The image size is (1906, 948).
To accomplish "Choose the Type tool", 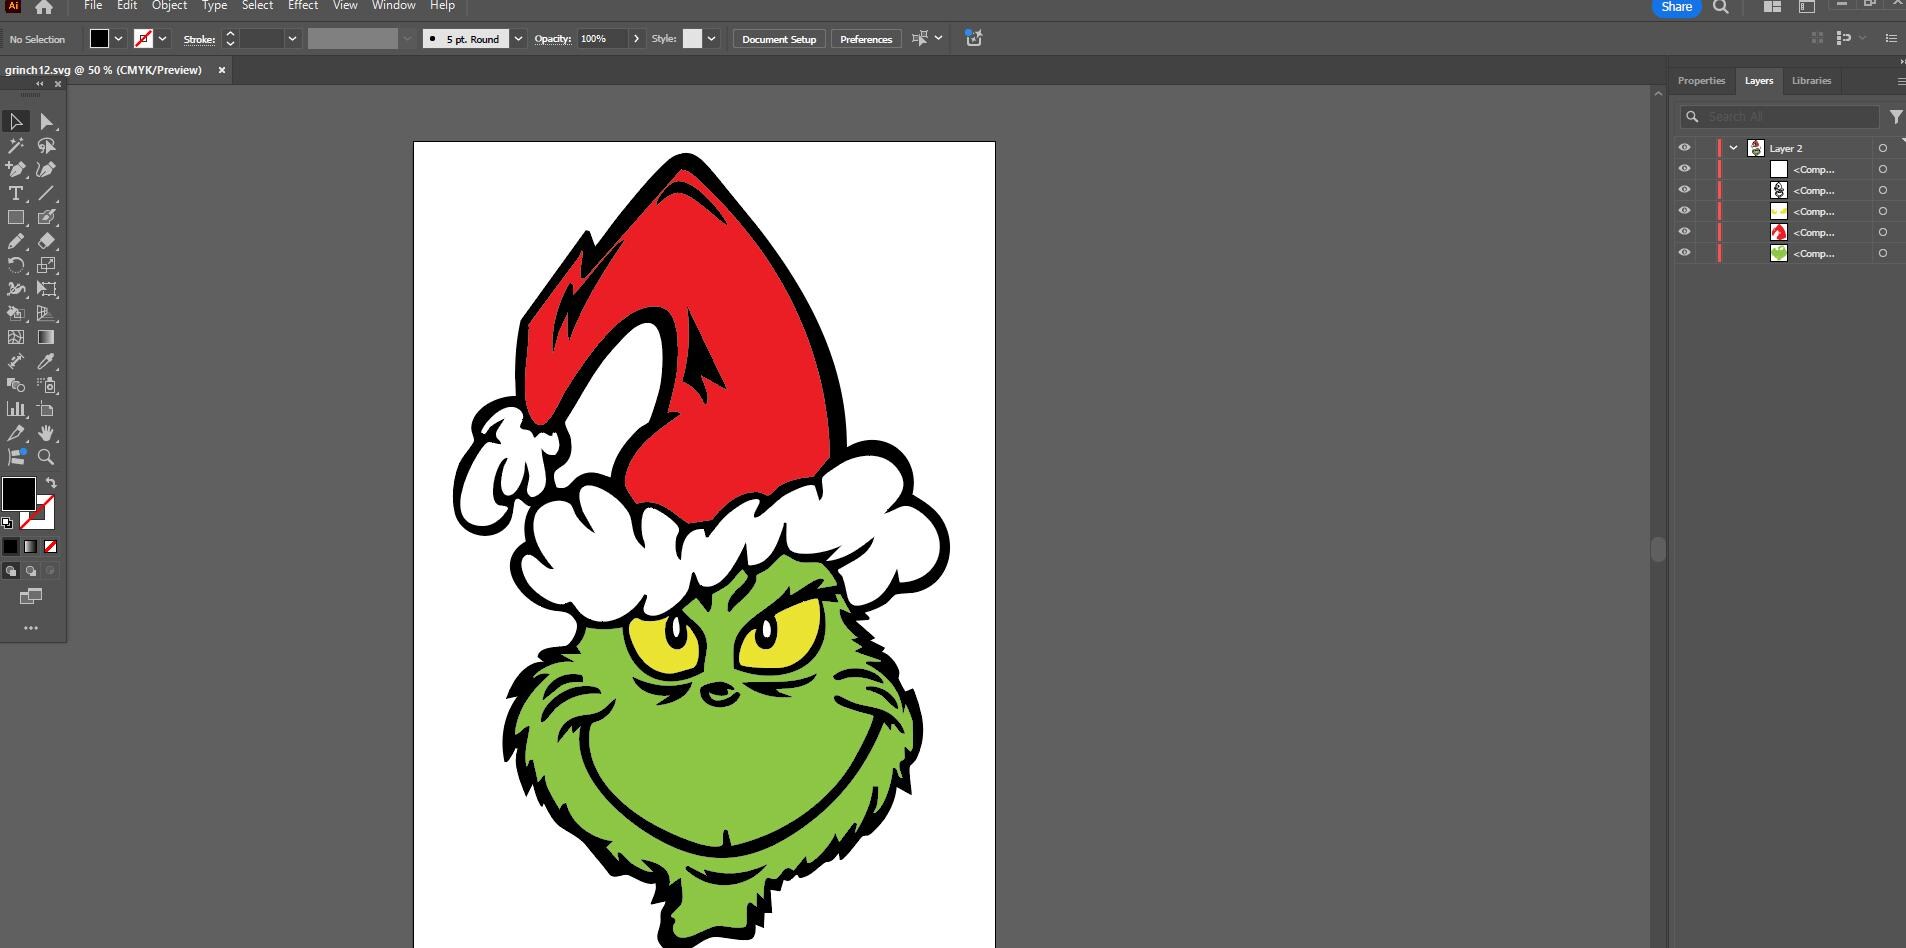I will click(15, 193).
